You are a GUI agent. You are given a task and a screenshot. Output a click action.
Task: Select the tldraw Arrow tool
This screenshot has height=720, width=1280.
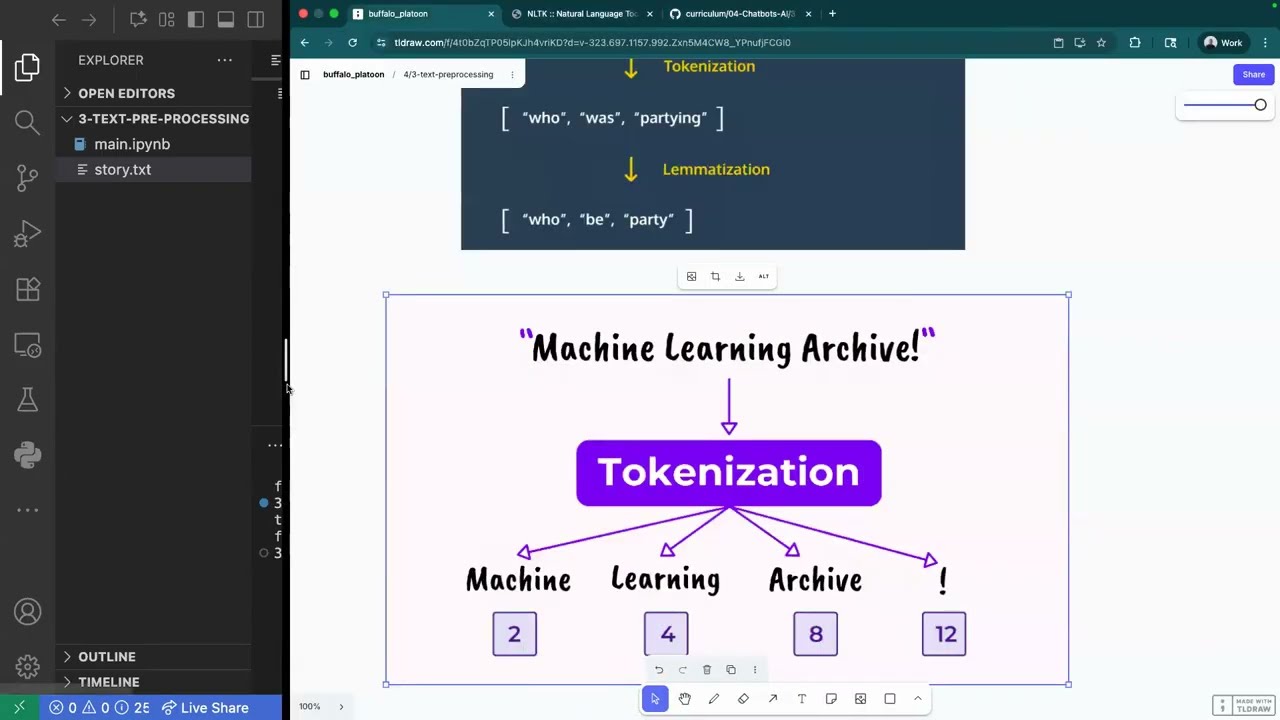click(772, 699)
